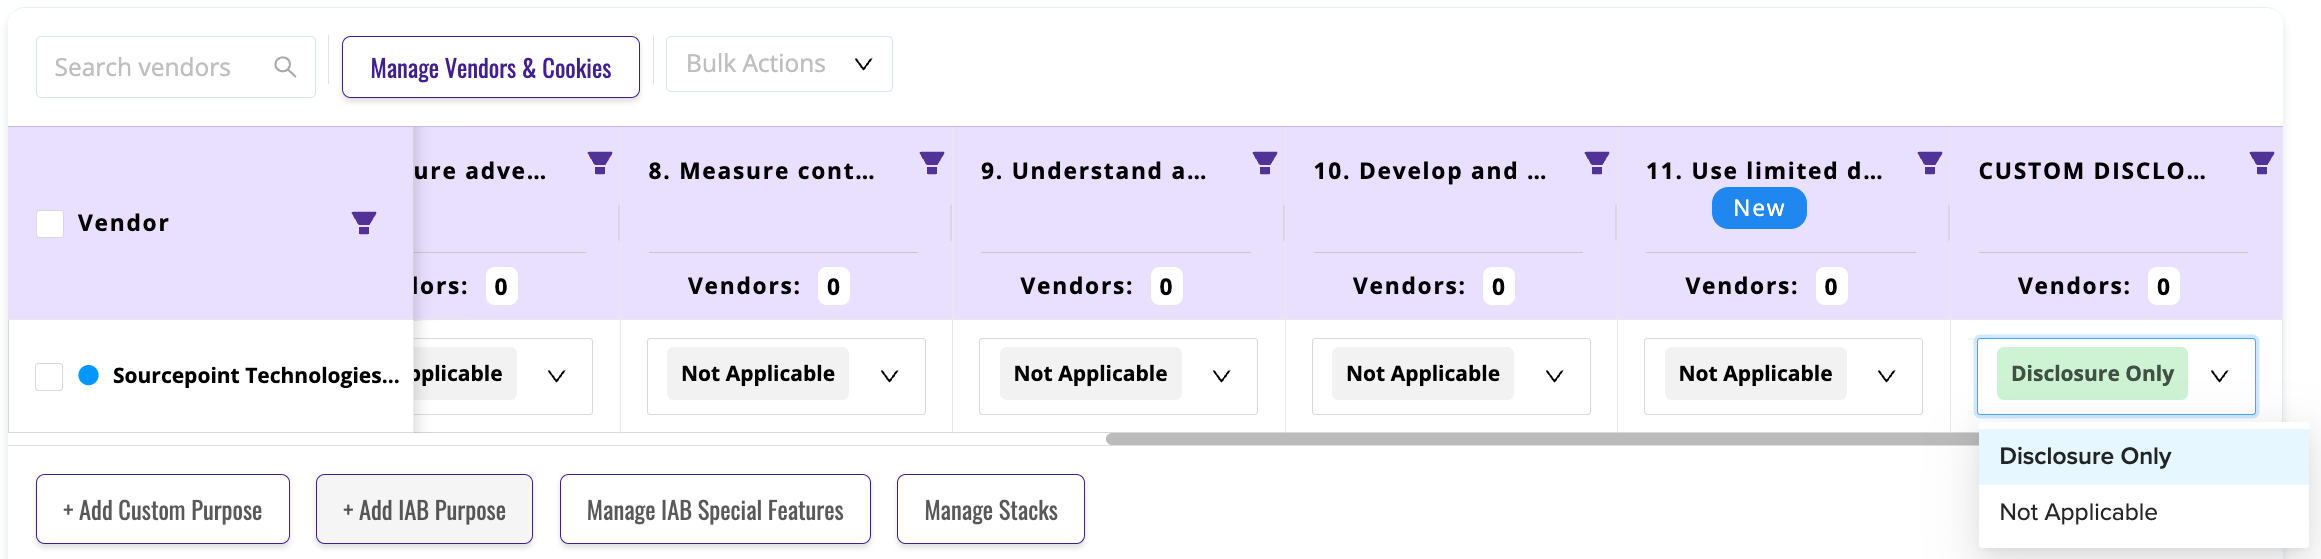Click the Vendor column filter icon
Viewport: 2321px width, 559px height.
(x=364, y=223)
